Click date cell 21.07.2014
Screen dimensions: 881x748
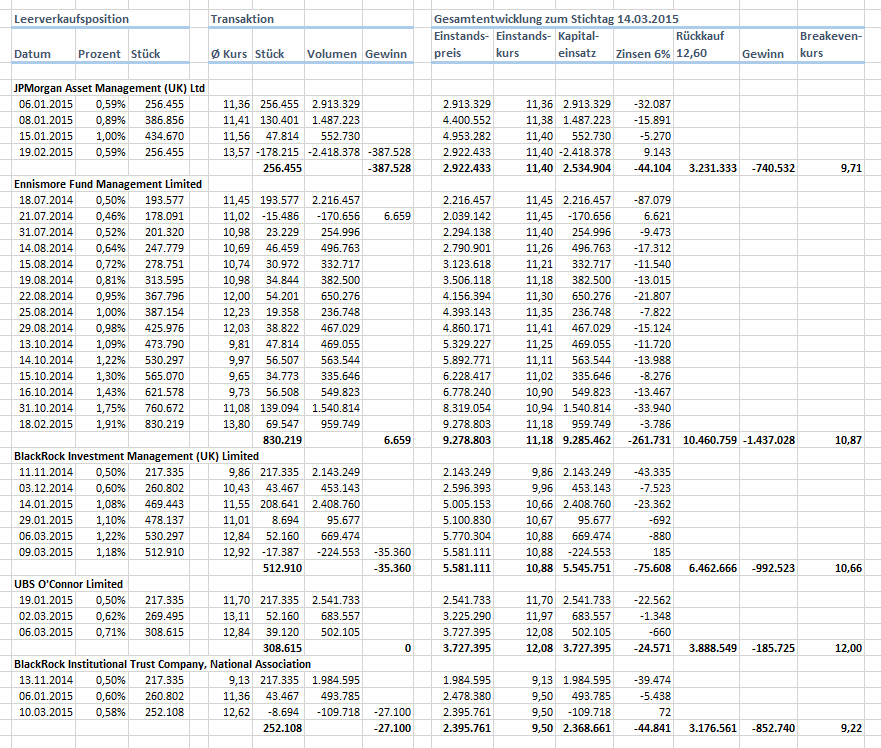pyautogui.click(x=46, y=216)
